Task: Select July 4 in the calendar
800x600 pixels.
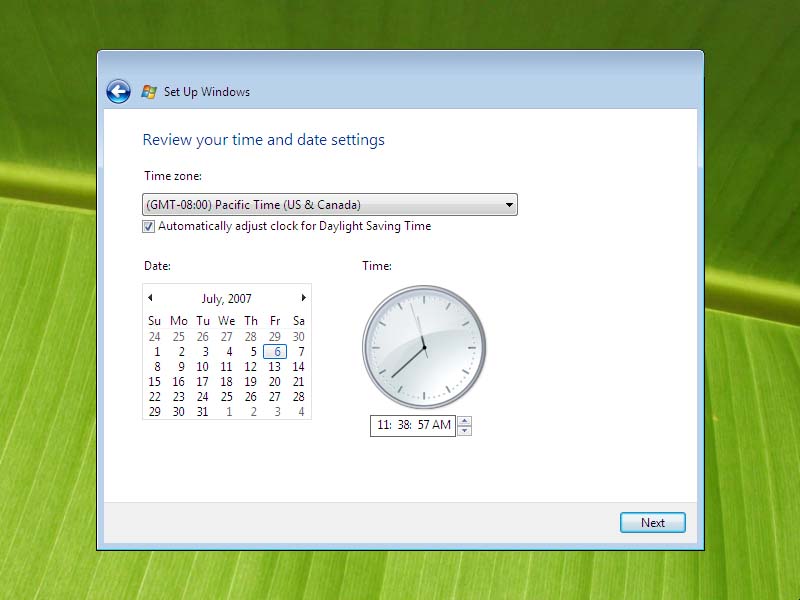Action: click(x=229, y=352)
